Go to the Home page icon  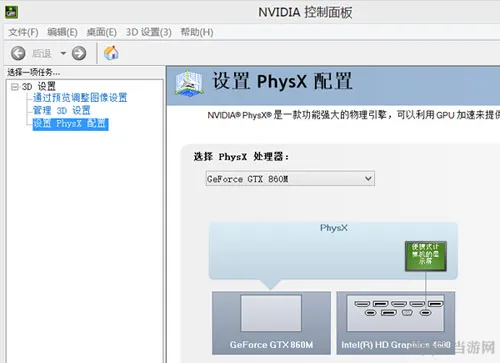[x=111, y=53]
